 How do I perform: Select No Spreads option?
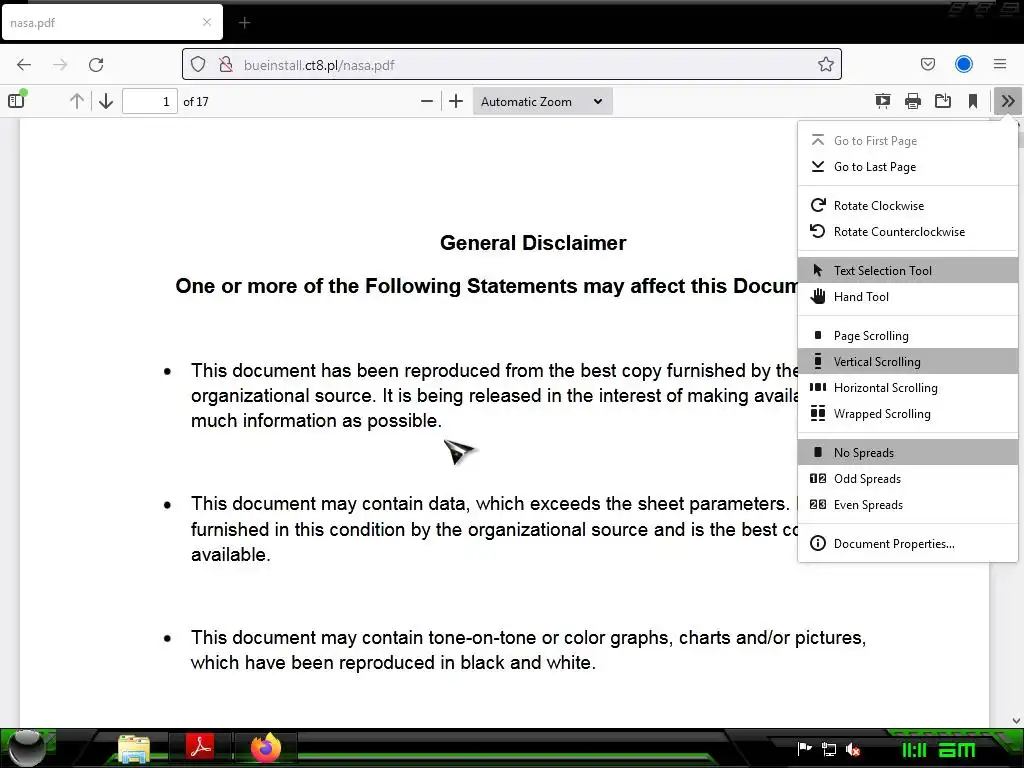(x=908, y=453)
